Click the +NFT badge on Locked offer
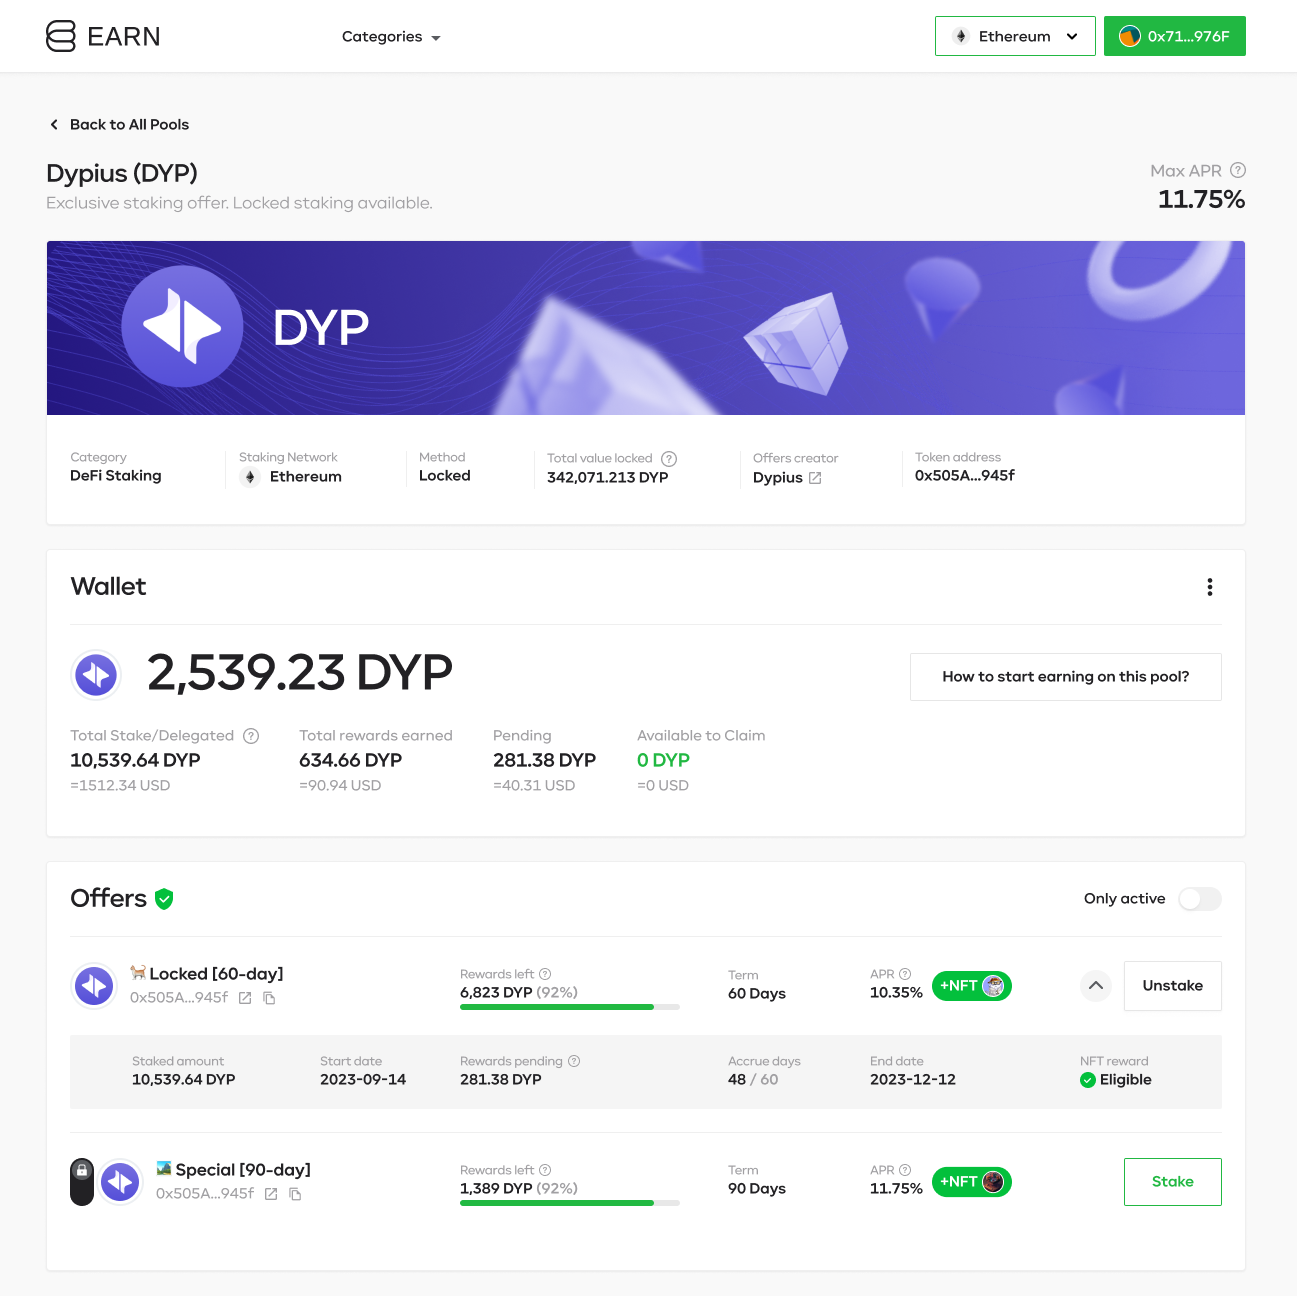The width and height of the screenshot is (1297, 1296). [972, 986]
